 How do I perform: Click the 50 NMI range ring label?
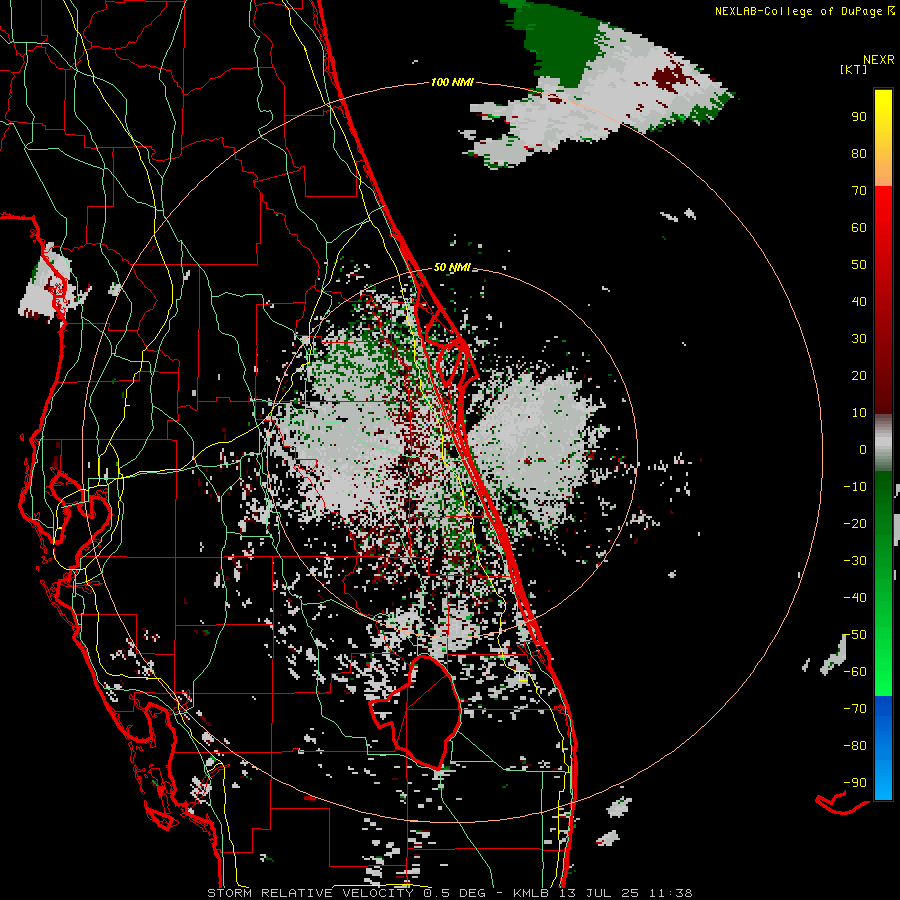452,267
